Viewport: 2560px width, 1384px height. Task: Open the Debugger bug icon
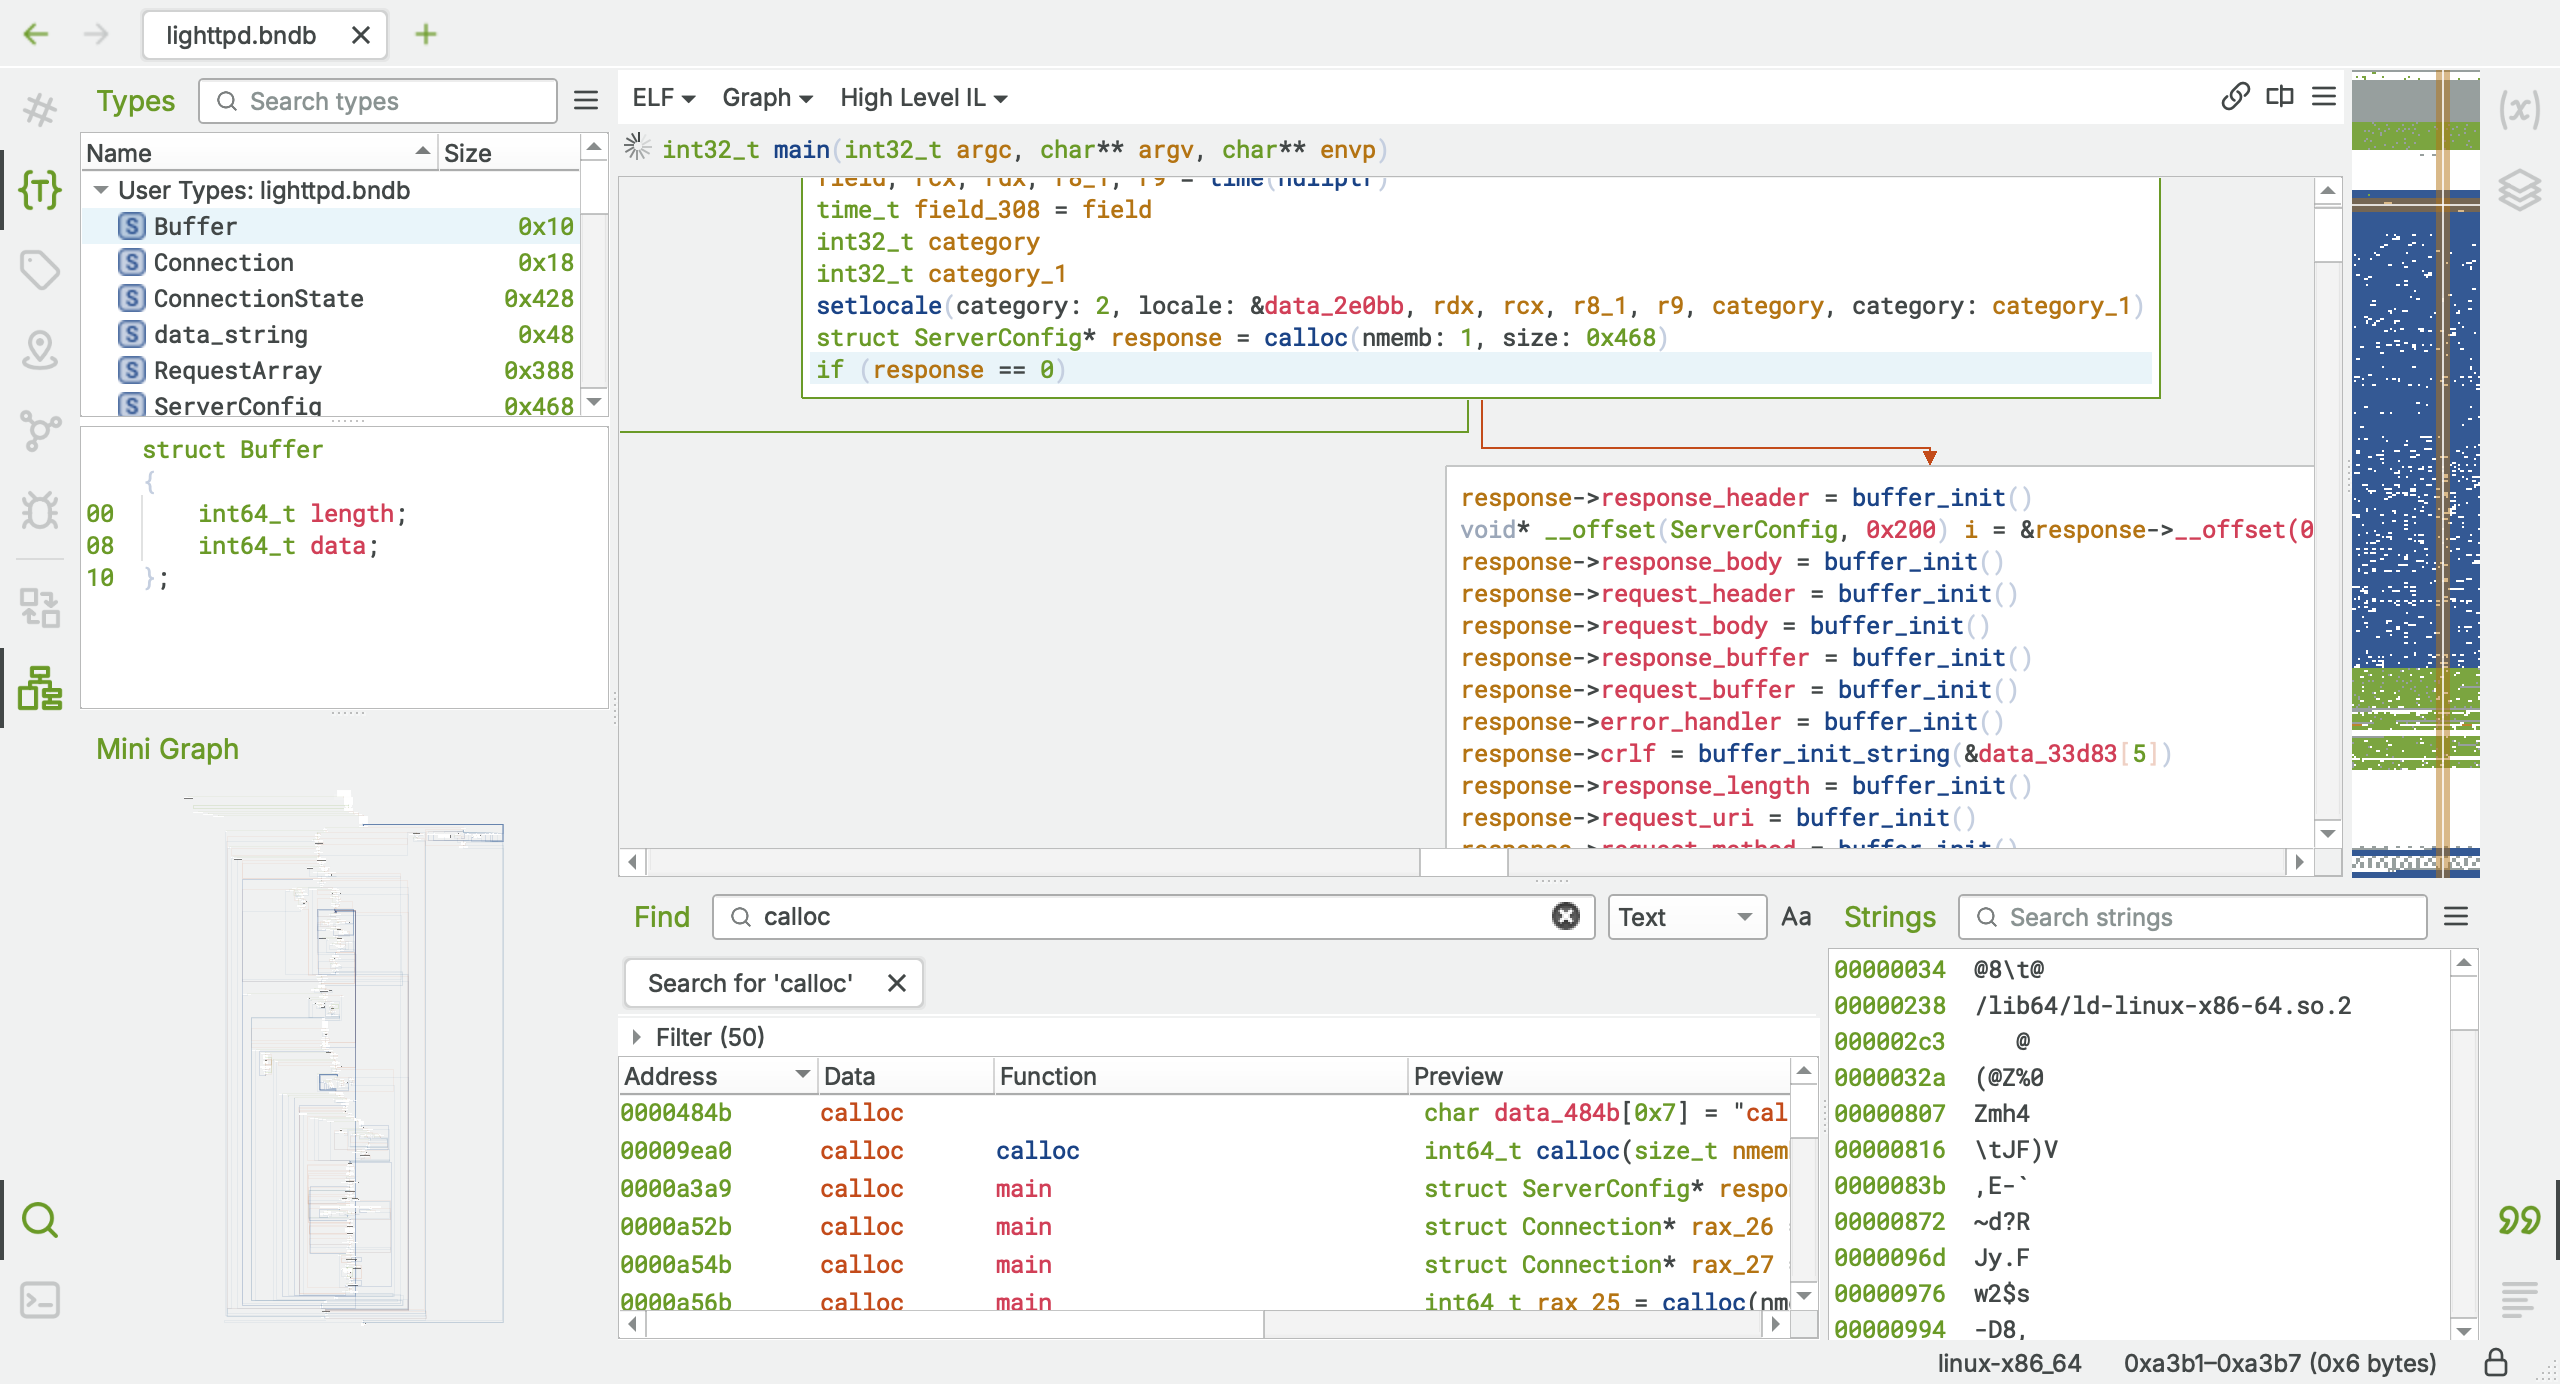pyautogui.click(x=40, y=510)
